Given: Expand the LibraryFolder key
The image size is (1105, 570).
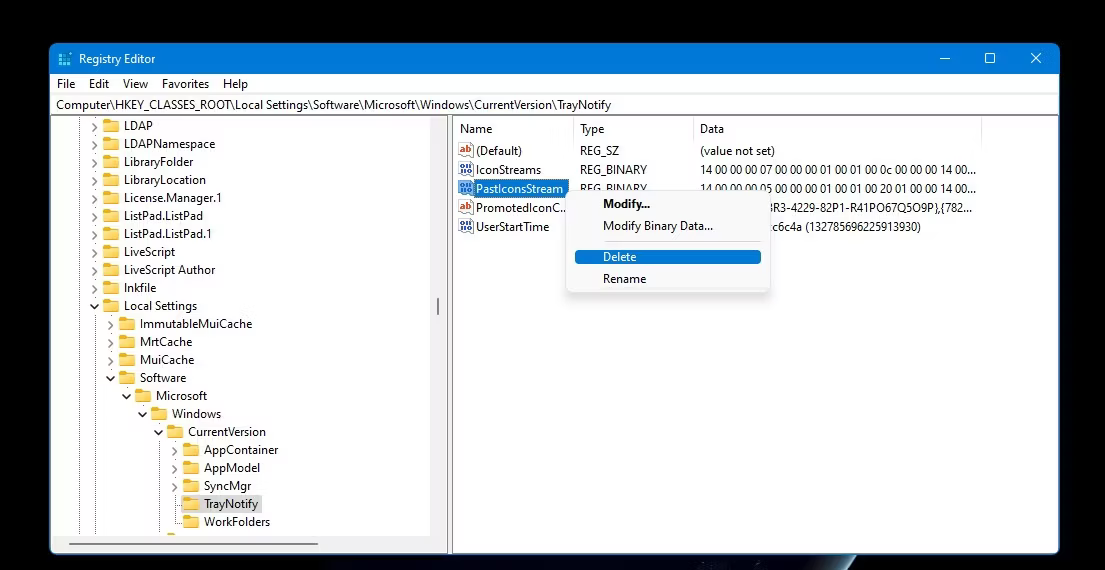Looking at the screenshot, I should coord(94,162).
